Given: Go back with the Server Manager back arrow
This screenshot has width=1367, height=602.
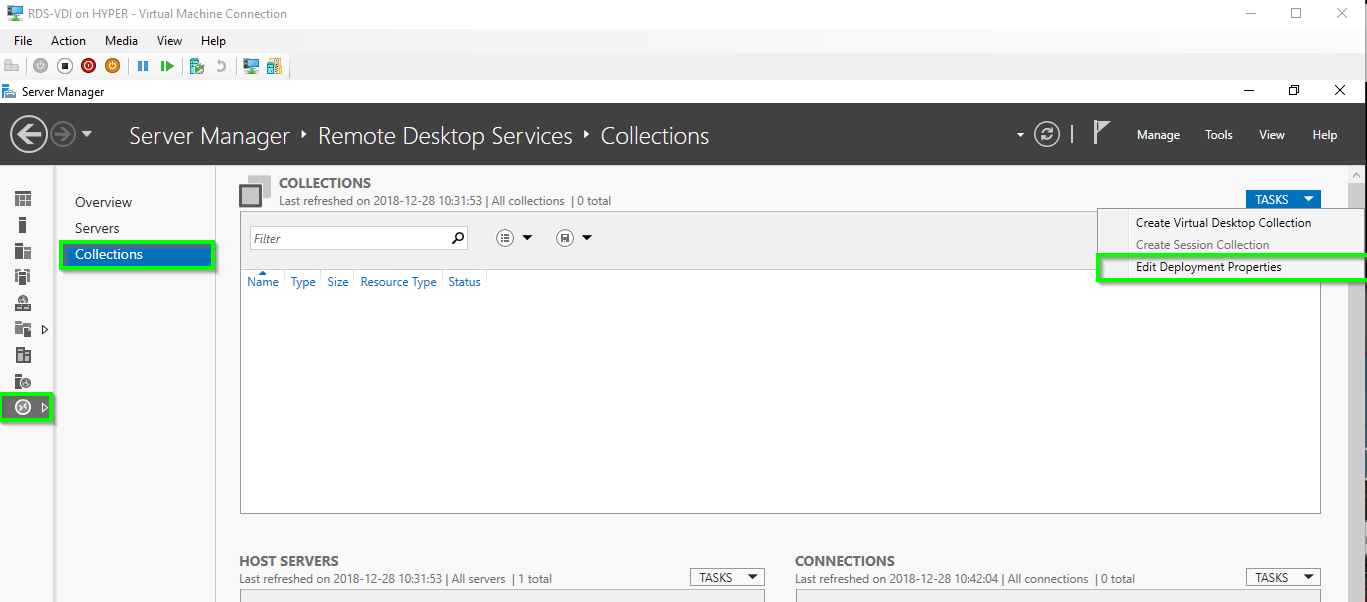Looking at the screenshot, I should tap(29, 134).
